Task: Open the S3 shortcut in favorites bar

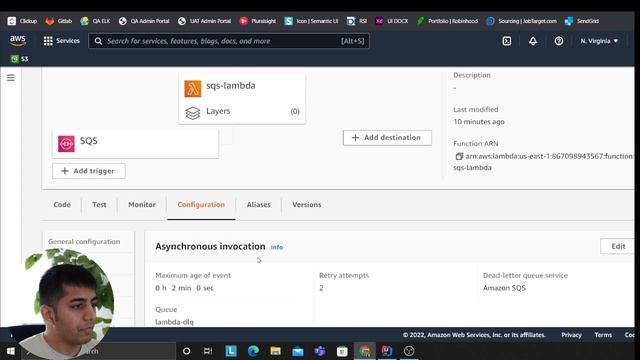Action: 20,59
